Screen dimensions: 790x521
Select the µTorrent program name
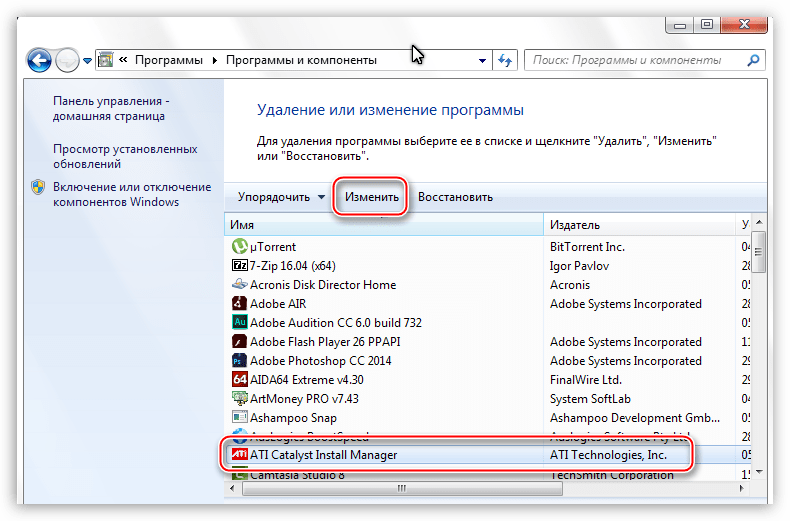[x=273, y=247]
